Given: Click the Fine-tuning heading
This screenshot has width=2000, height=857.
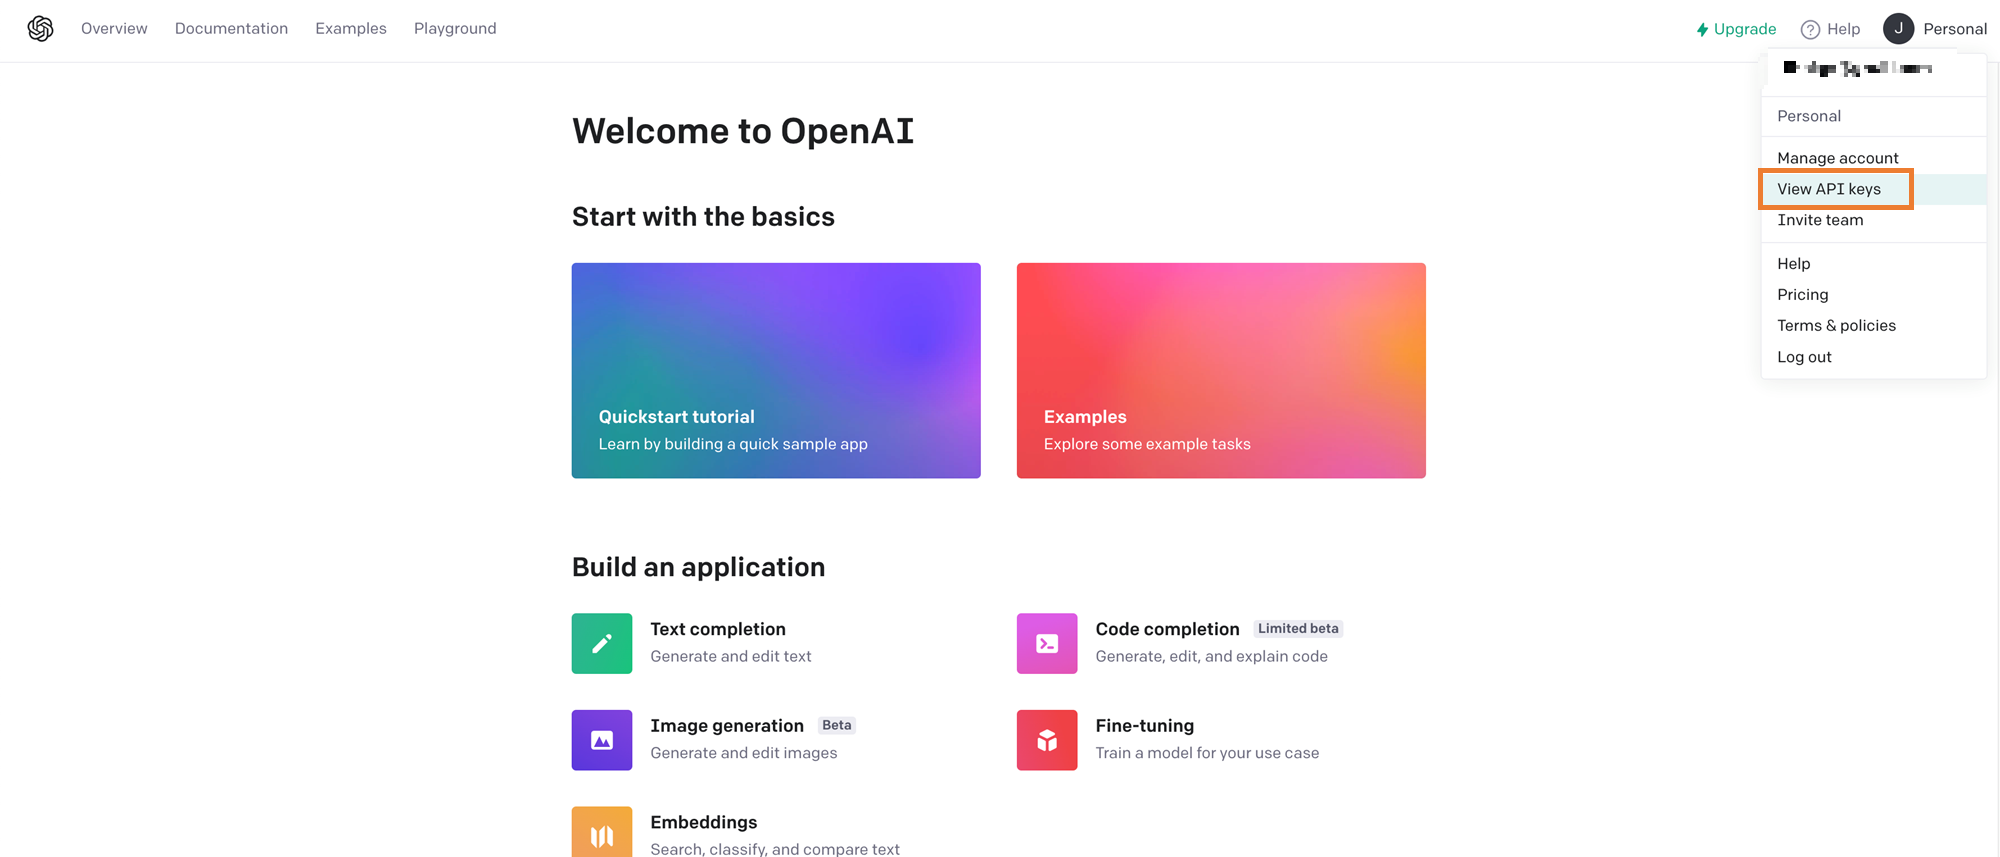Looking at the screenshot, I should [x=1145, y=726].
